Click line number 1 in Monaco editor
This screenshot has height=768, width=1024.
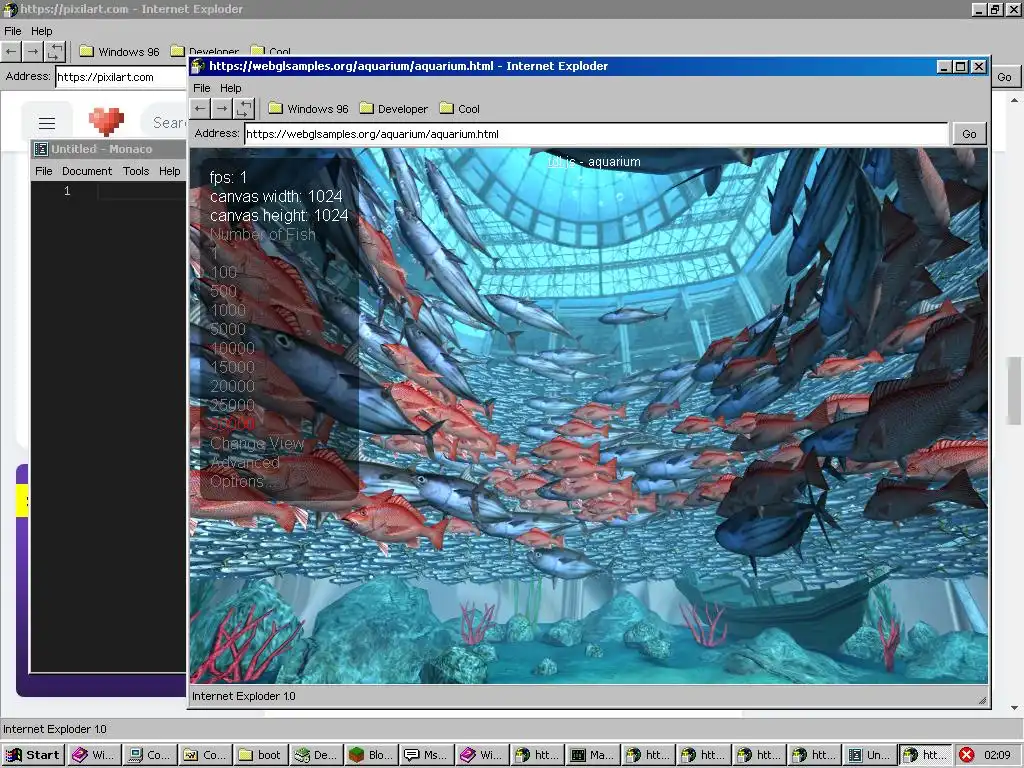click(x=67, y=191)
